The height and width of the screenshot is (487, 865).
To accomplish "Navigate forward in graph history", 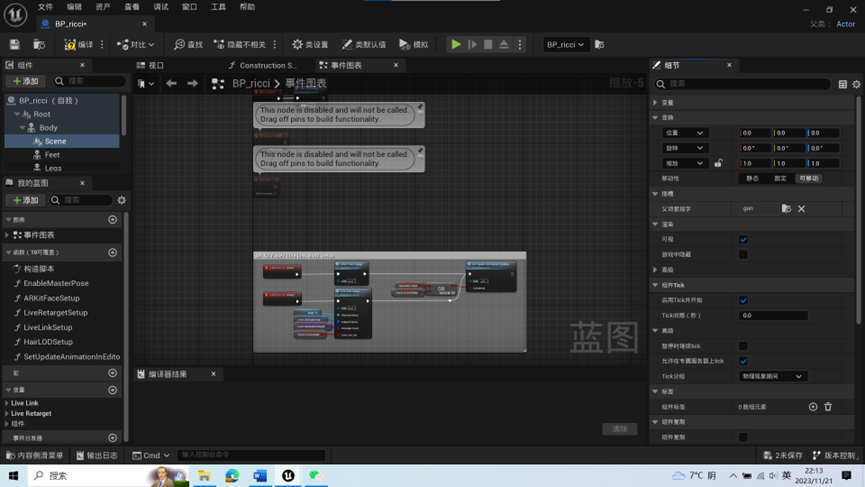I will click(x=193, y=83).
